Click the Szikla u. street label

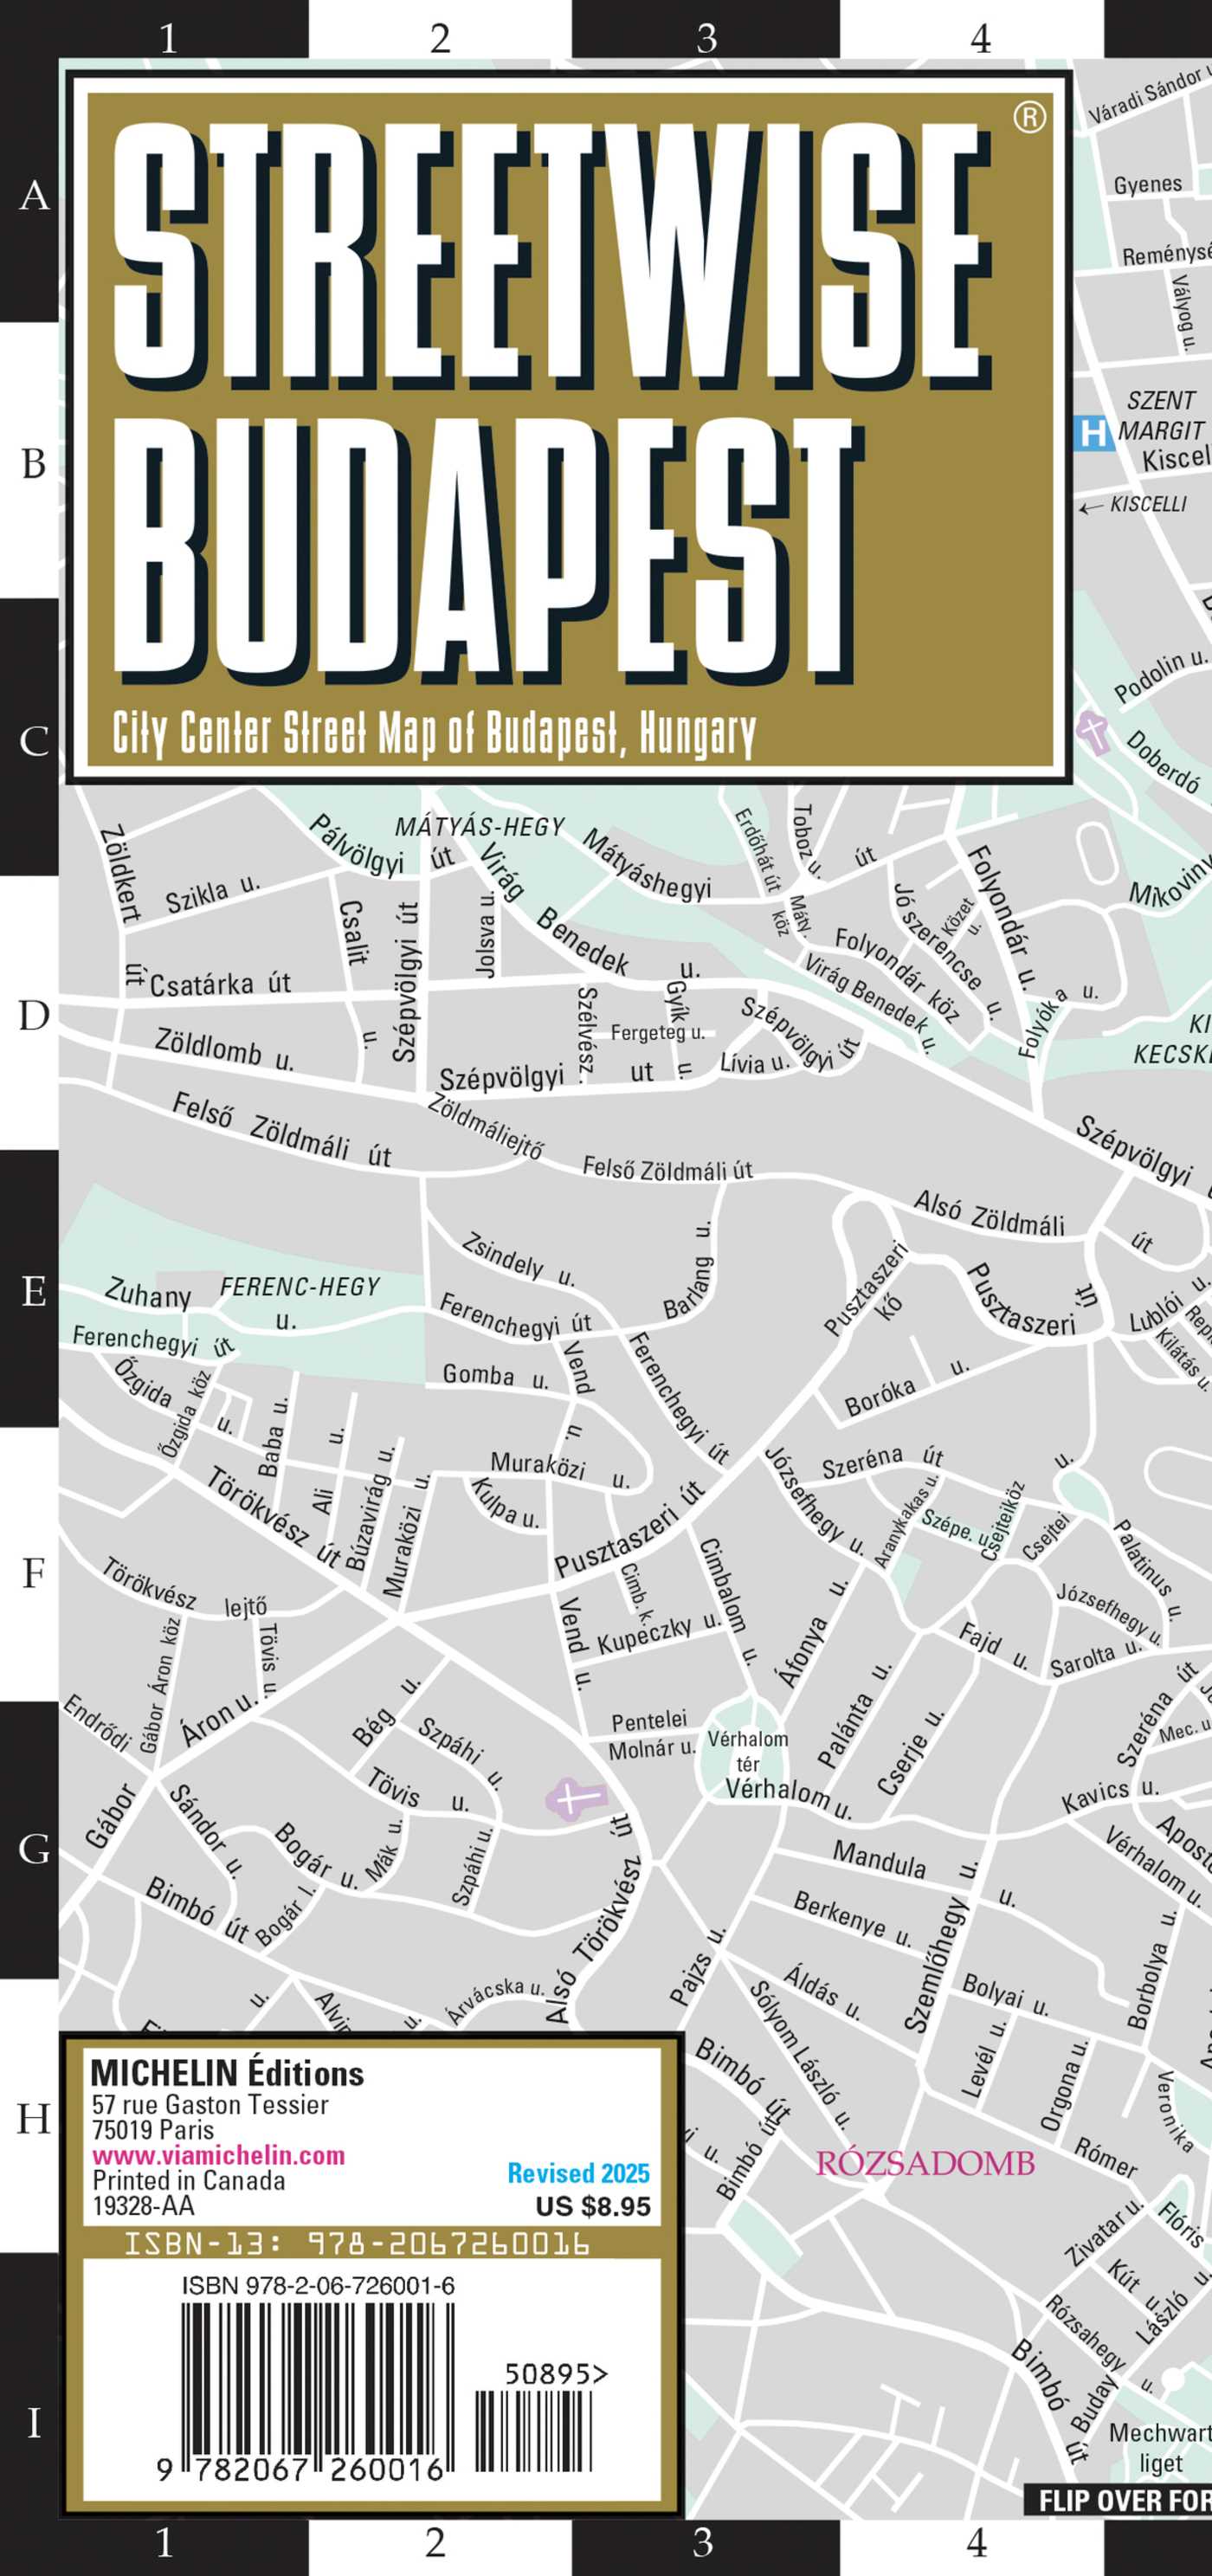point(213,893)
